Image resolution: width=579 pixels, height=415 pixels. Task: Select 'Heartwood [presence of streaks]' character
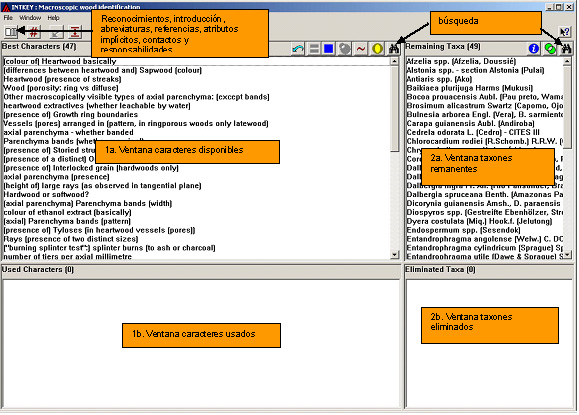[62, 79]
